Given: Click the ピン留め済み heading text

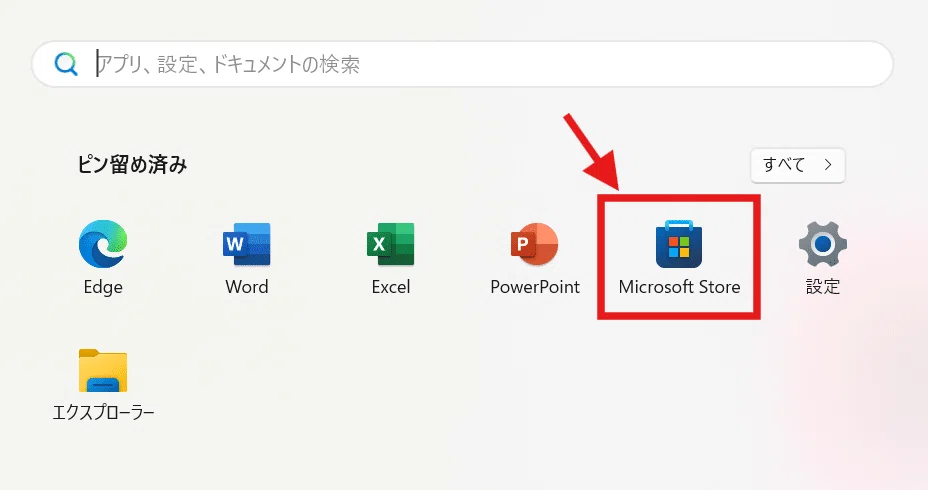Looking at the screenshot, I should [x=133, y=165].
